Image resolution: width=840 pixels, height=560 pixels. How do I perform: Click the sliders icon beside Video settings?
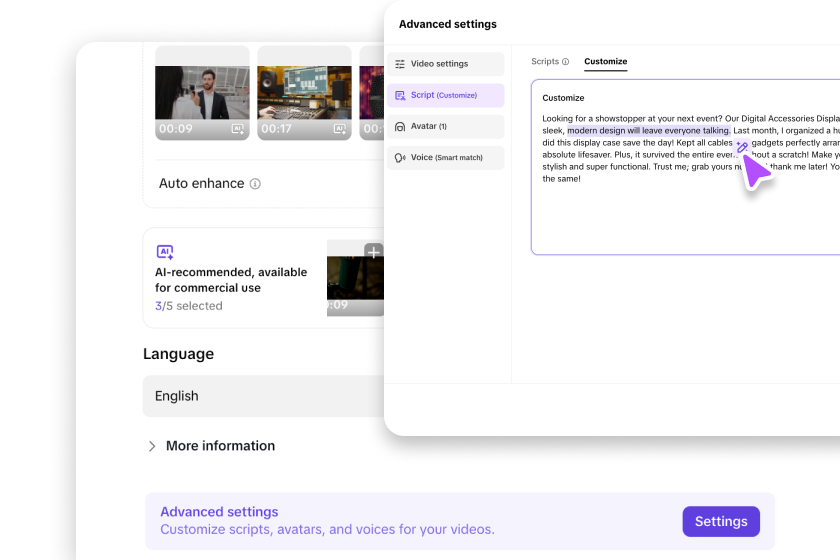pos(400,64)
